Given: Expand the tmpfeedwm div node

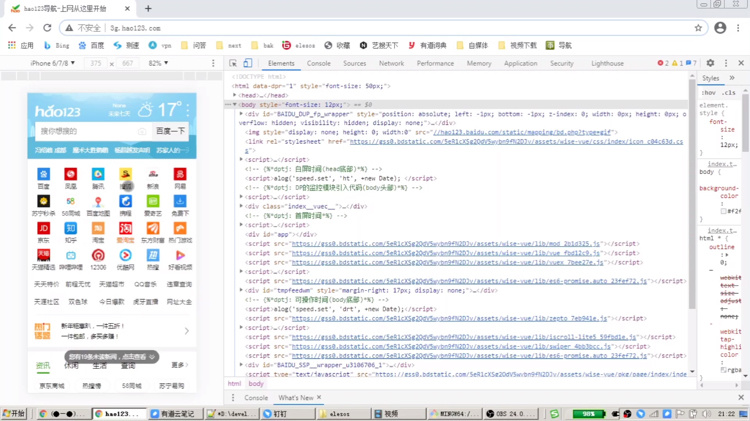Looking at the screenshot, I should click(x=241, y=290).
